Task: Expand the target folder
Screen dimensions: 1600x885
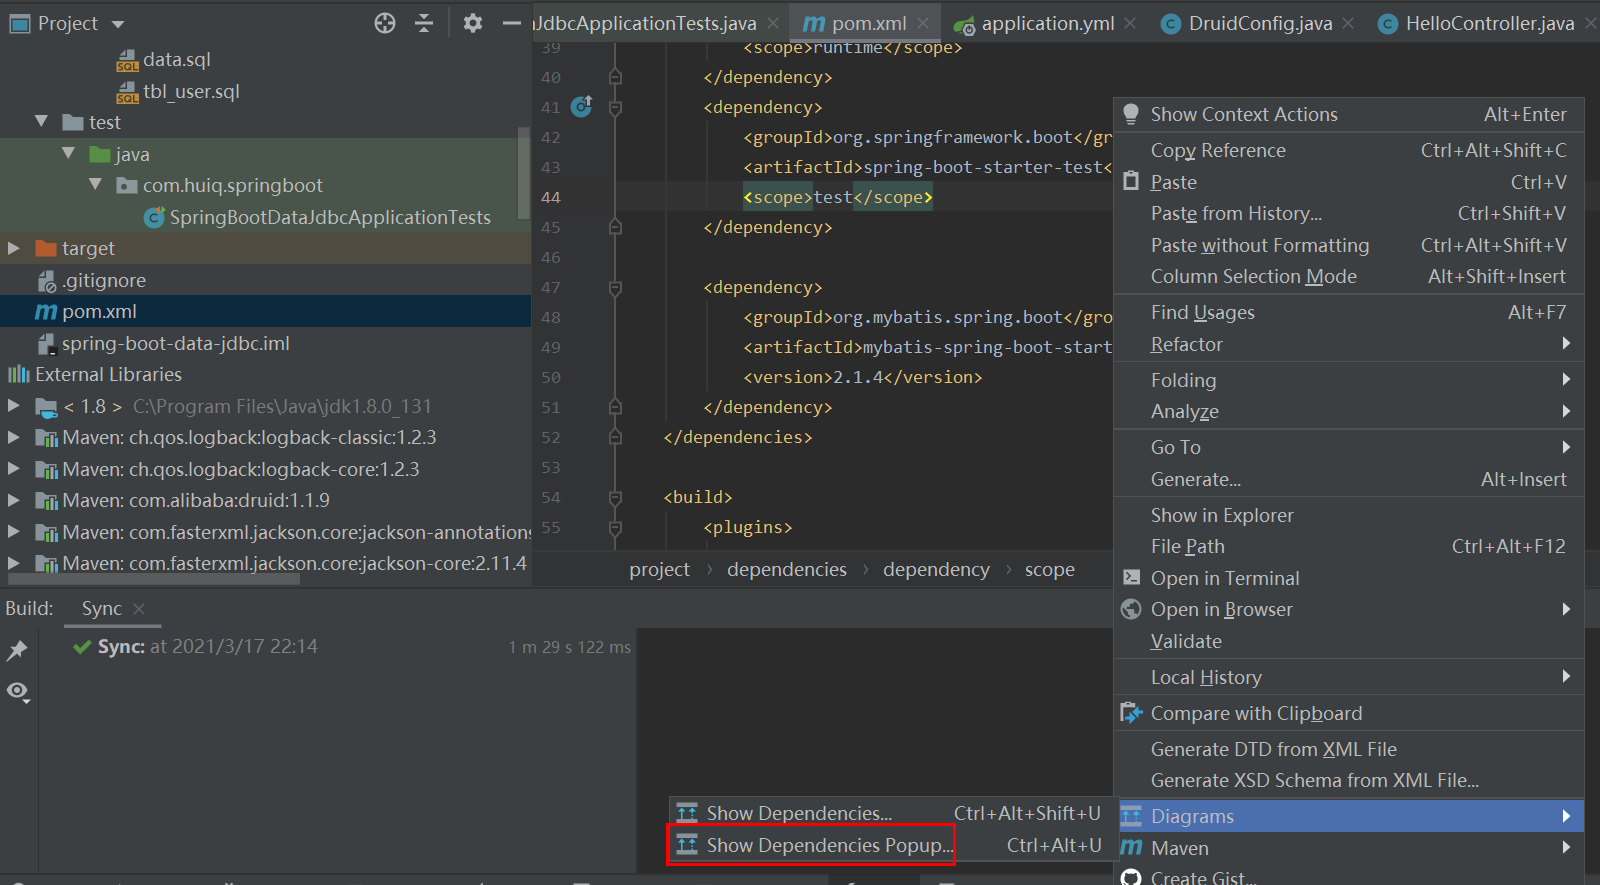Action: [14, 248]
